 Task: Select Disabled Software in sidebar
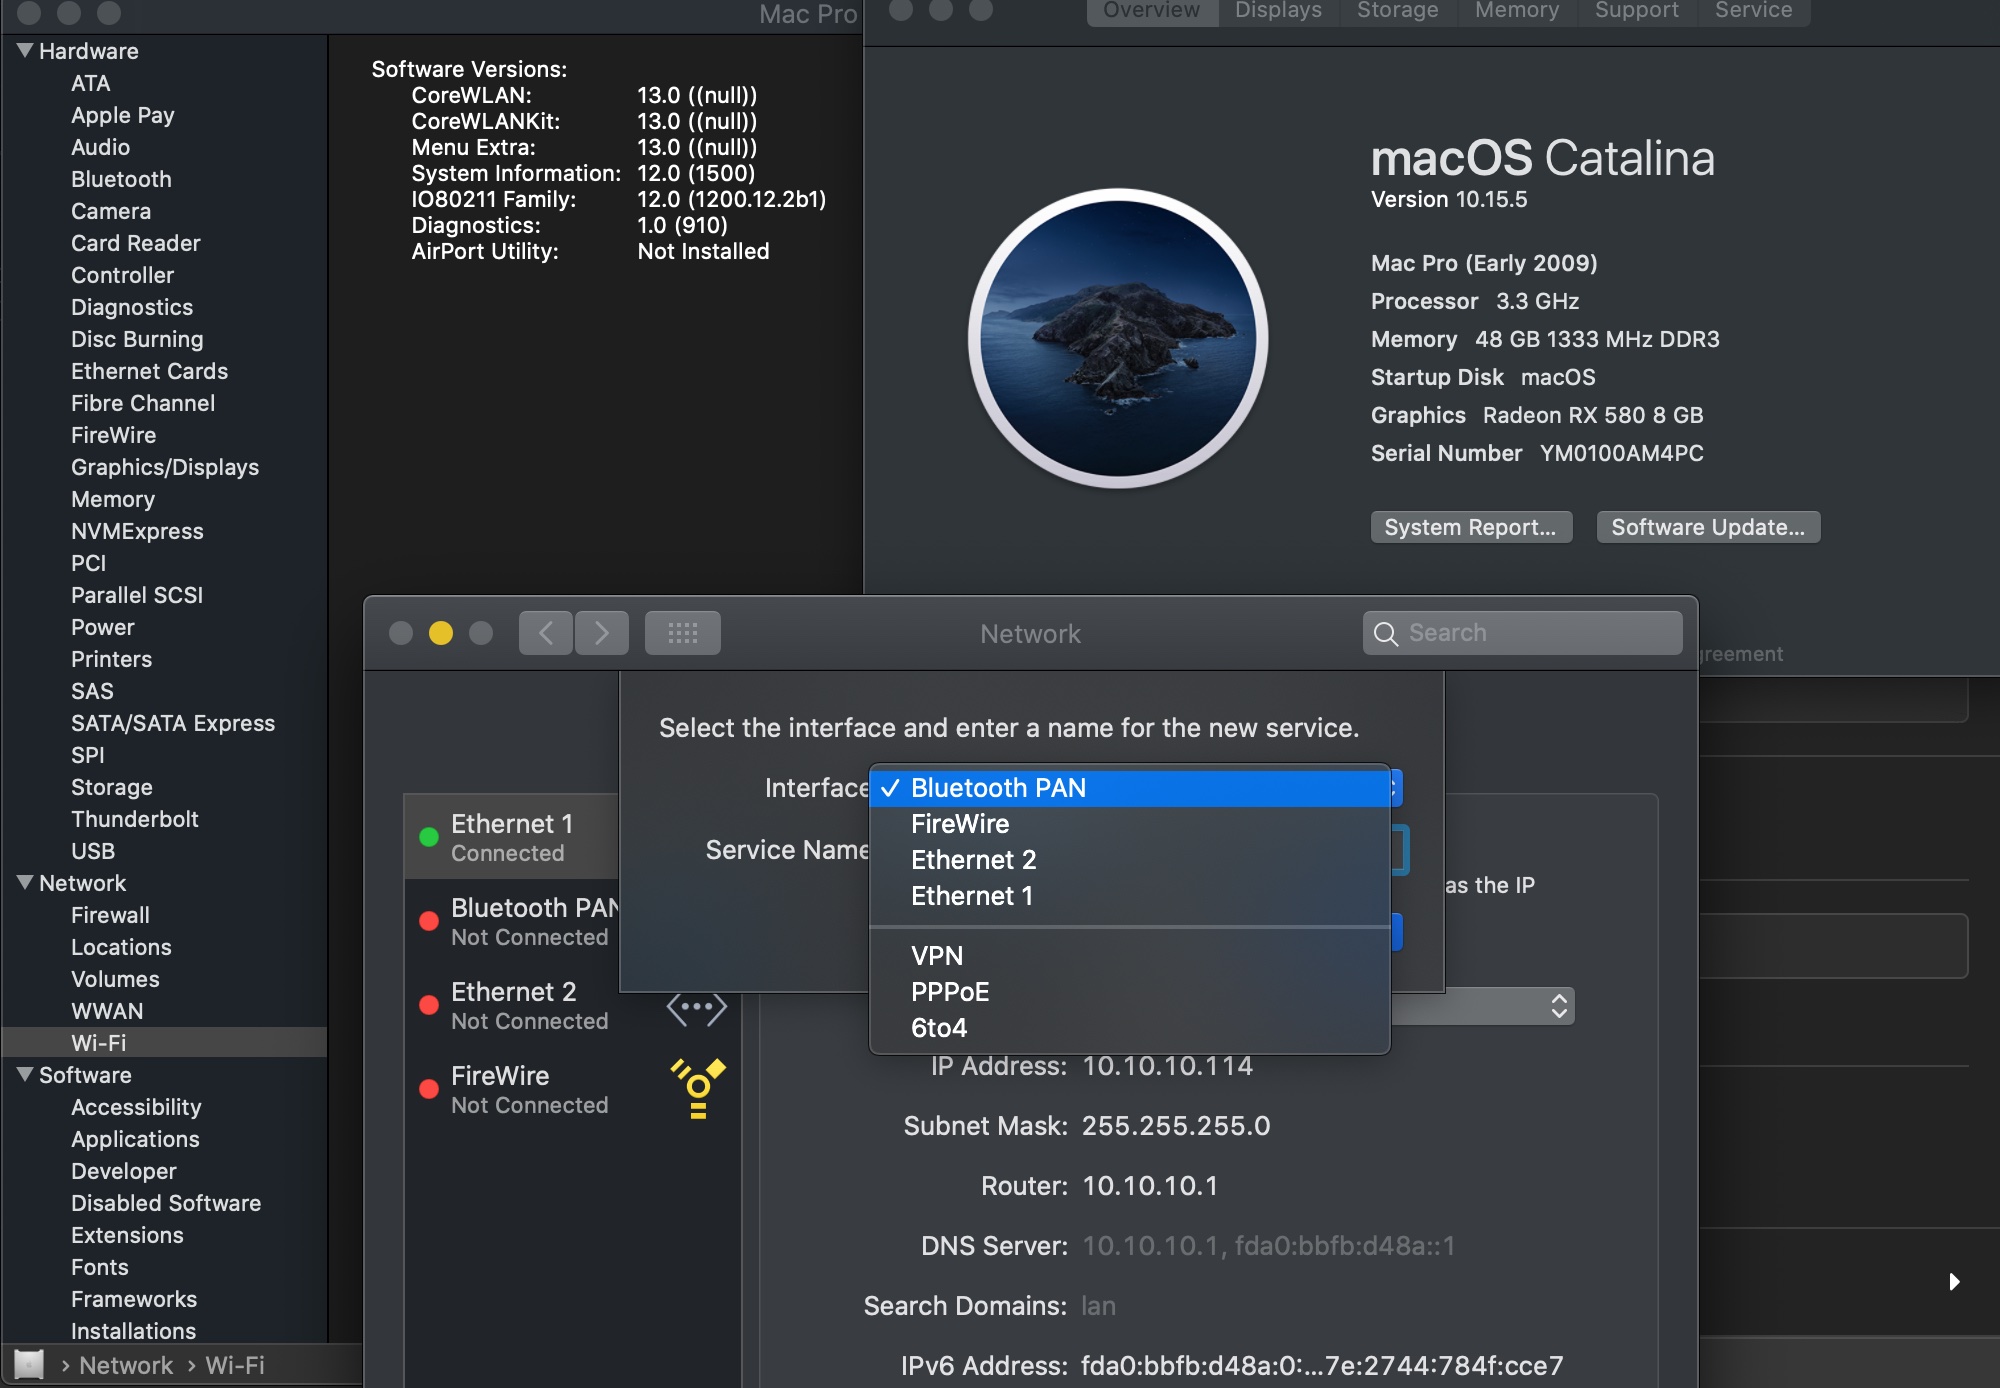tap(166, 1203)
